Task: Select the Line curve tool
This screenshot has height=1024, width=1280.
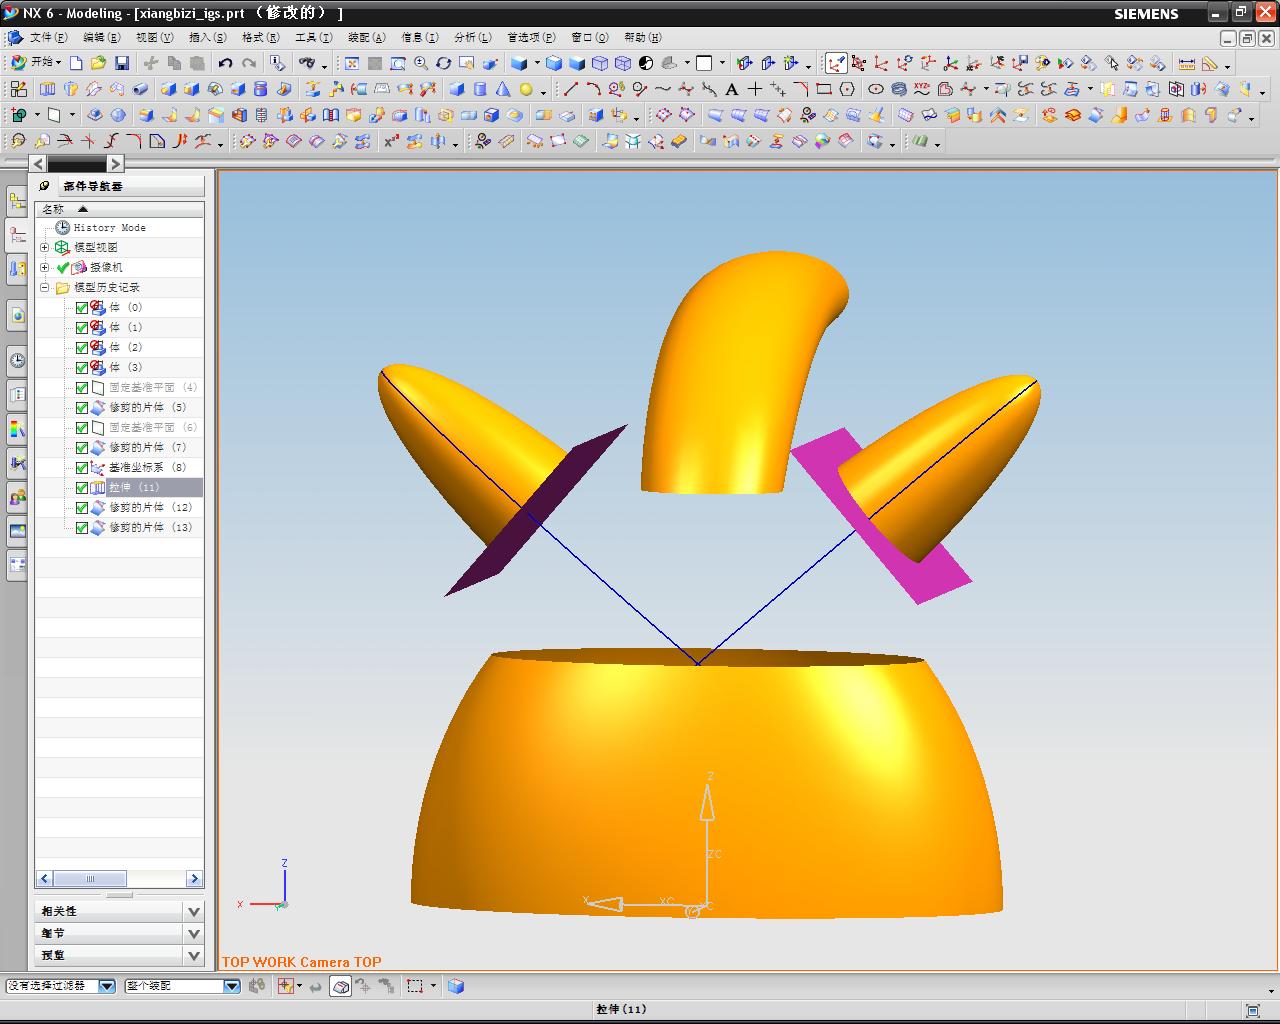Action: pyautogui.click(x=571, y=89)
